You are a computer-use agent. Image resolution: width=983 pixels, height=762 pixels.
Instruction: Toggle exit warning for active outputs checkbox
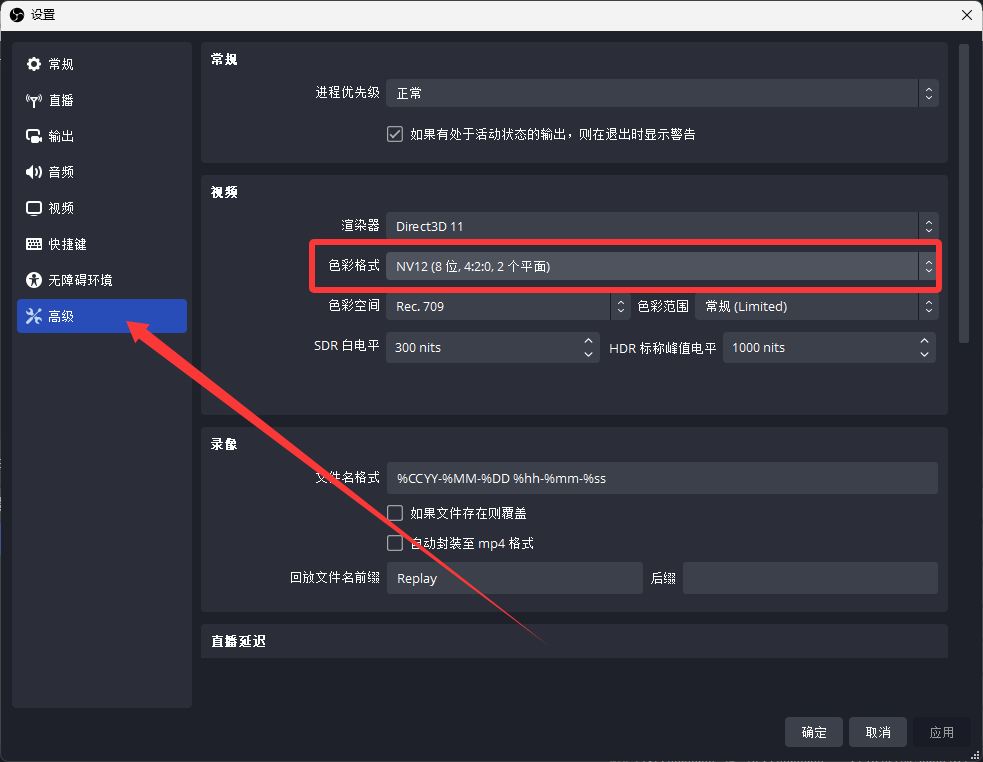pyautogui.click(x=395, y=134)
